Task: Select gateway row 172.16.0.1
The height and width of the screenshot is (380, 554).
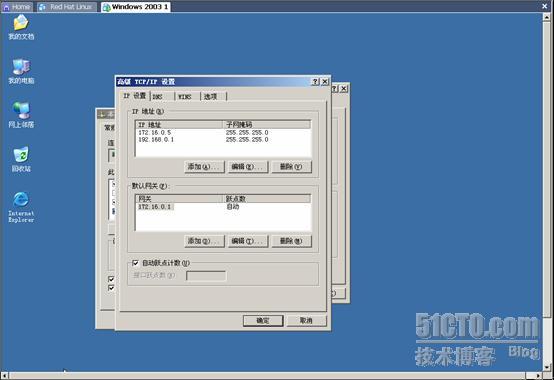Action: pos(223,207)
